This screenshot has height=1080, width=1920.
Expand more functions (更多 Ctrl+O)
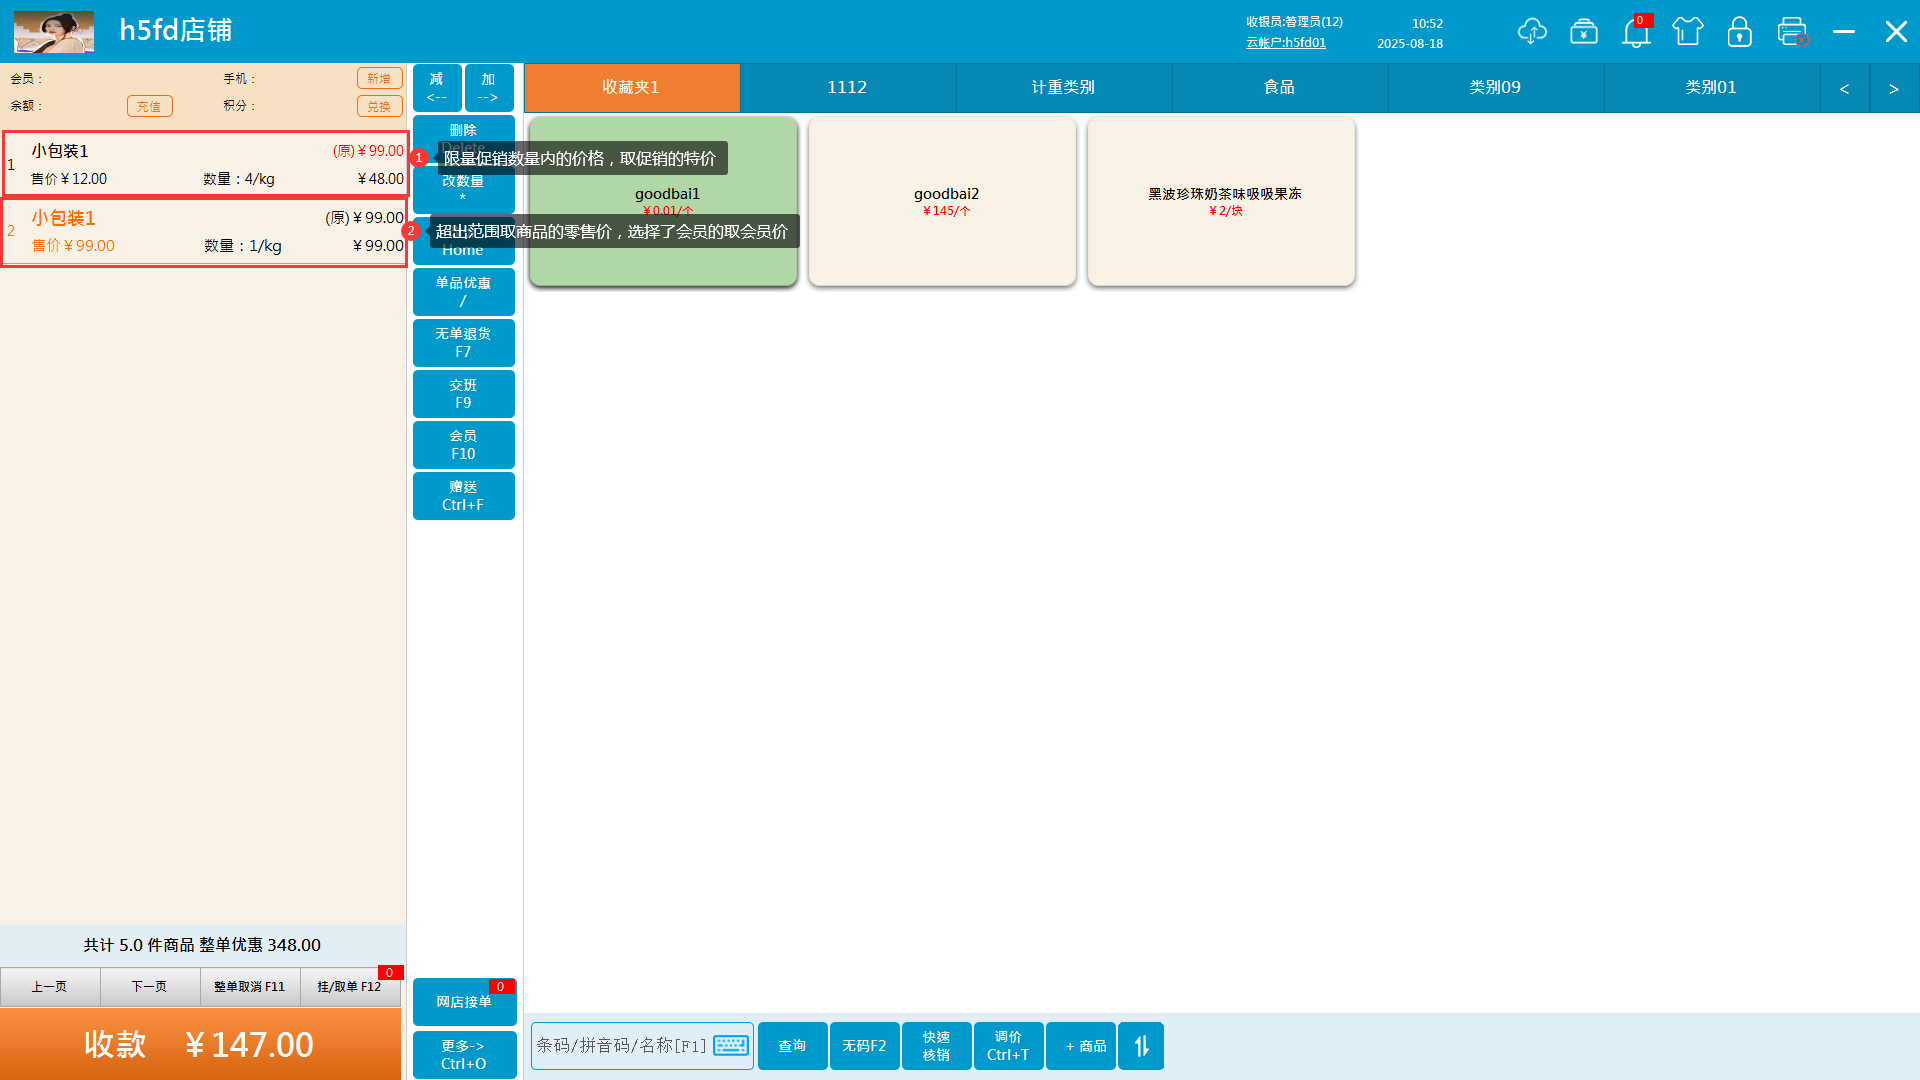[x=464, y=1054]
